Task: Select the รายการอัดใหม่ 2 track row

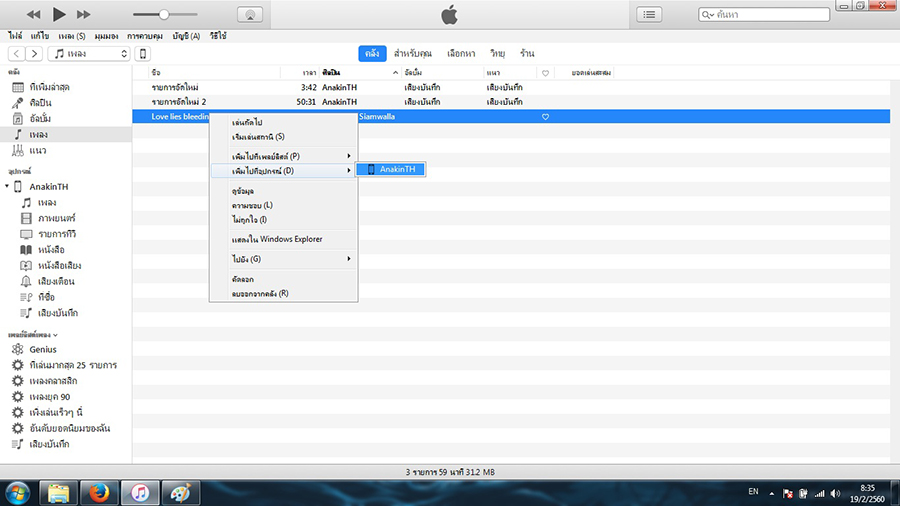Action: tap(511, 102)
